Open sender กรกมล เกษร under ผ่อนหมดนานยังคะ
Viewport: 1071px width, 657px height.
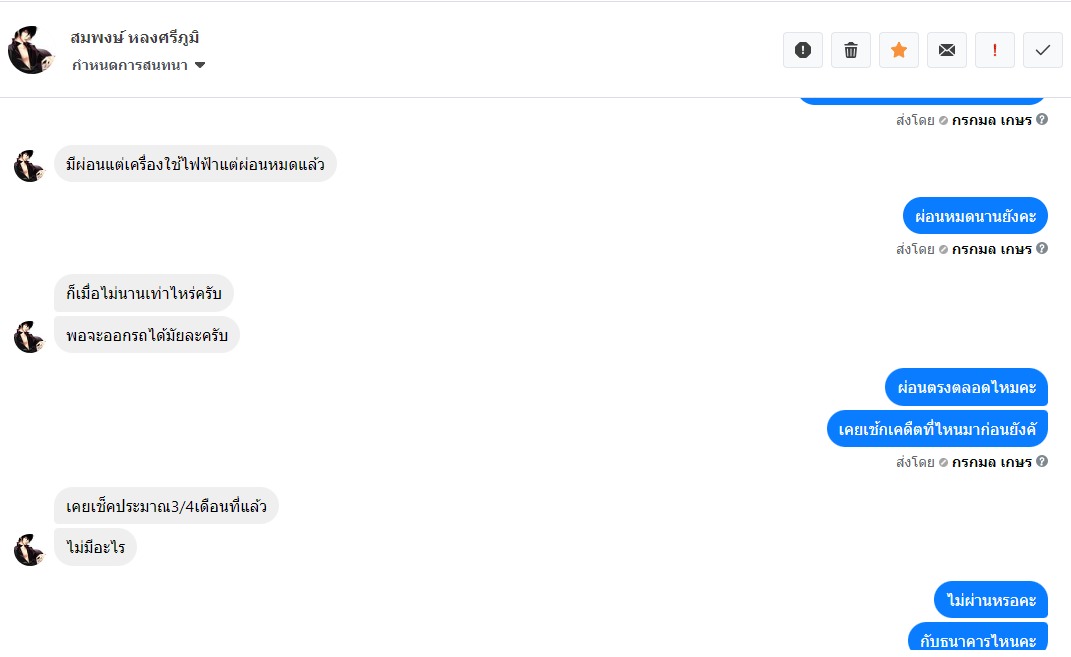pos(991,249)
